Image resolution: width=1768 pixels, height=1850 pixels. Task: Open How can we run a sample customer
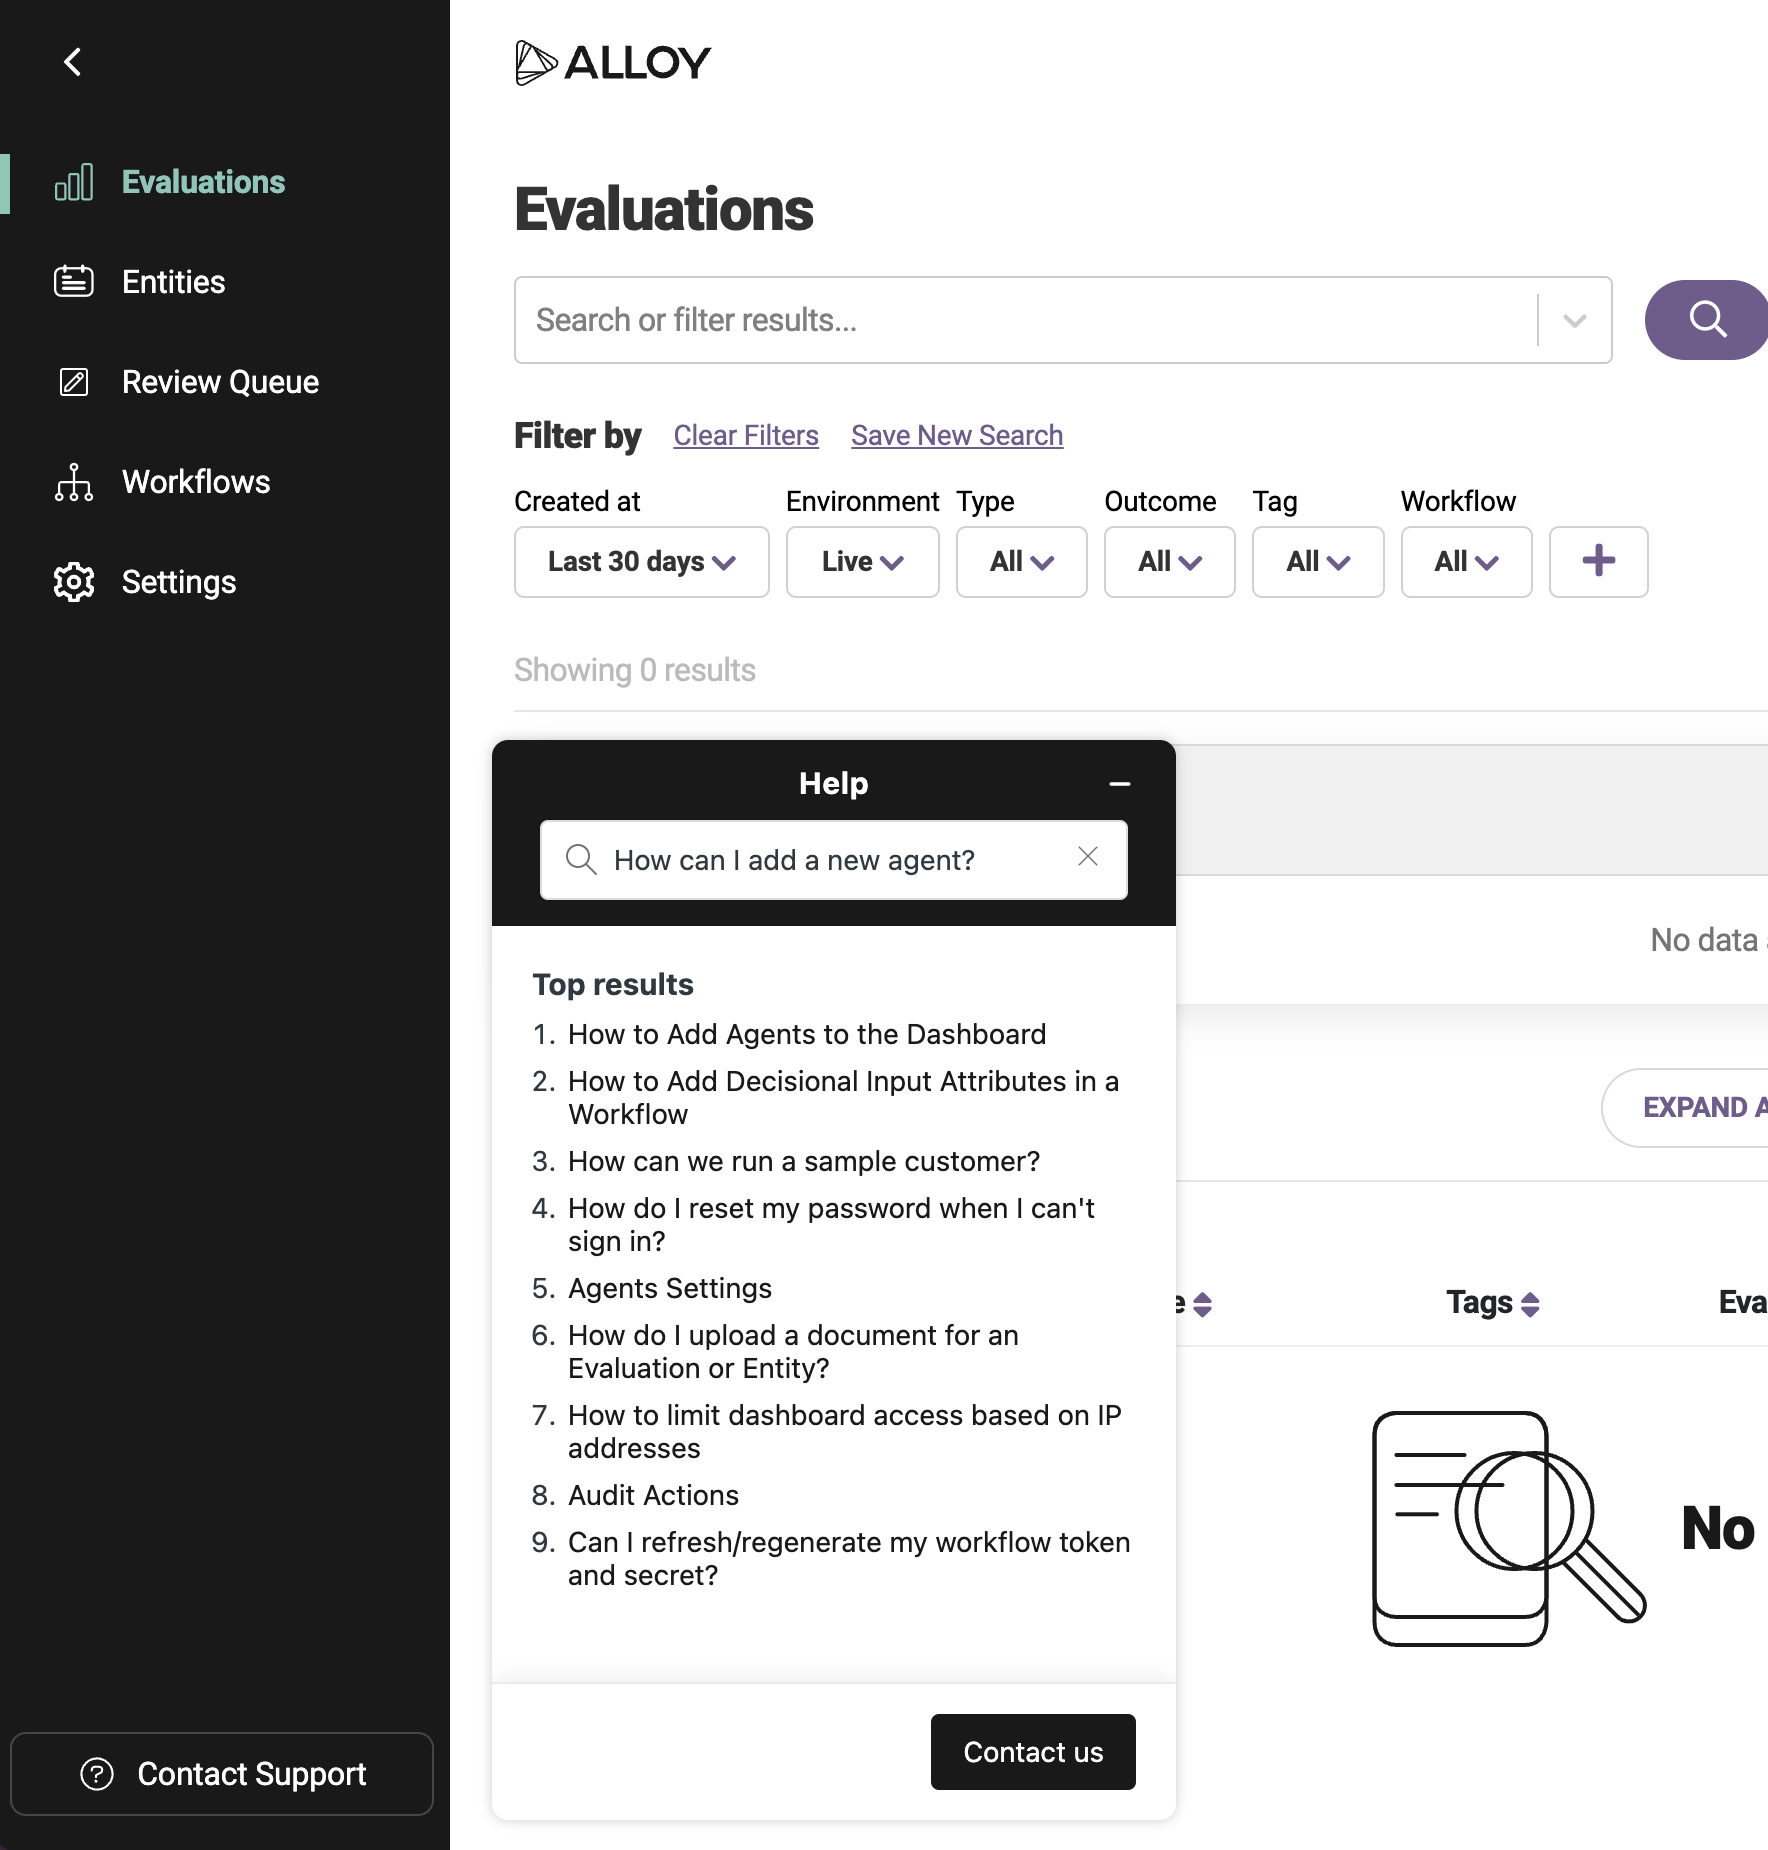(x=804, y=1161)
